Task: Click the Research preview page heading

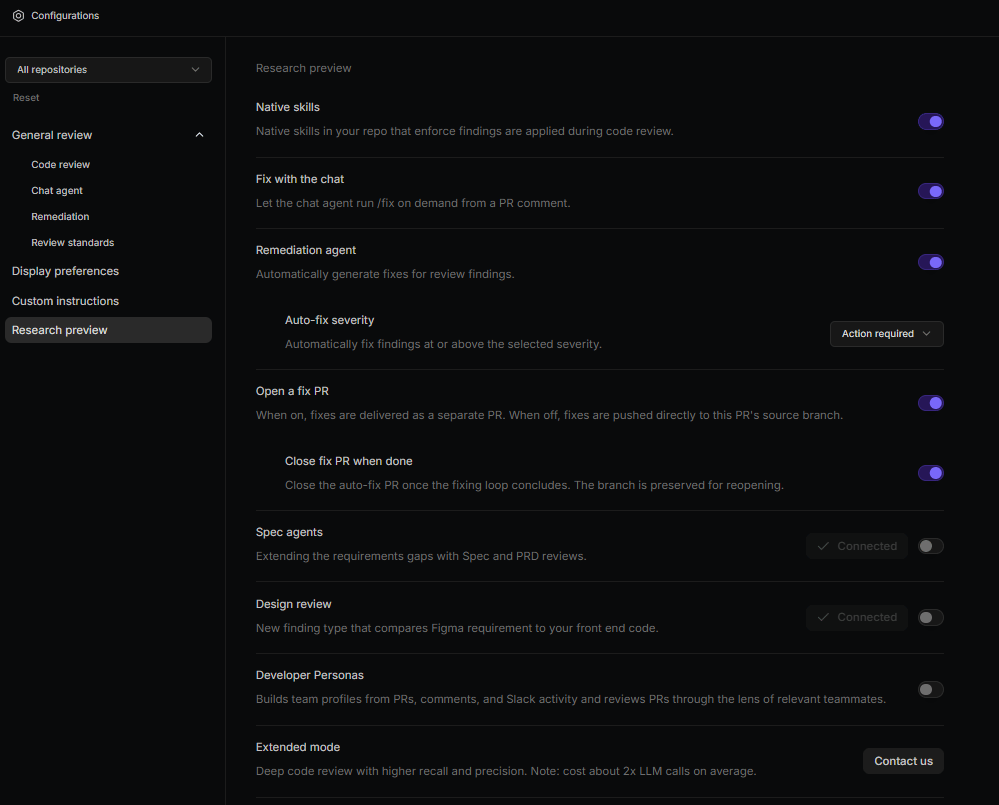Action: click(303, 68)
